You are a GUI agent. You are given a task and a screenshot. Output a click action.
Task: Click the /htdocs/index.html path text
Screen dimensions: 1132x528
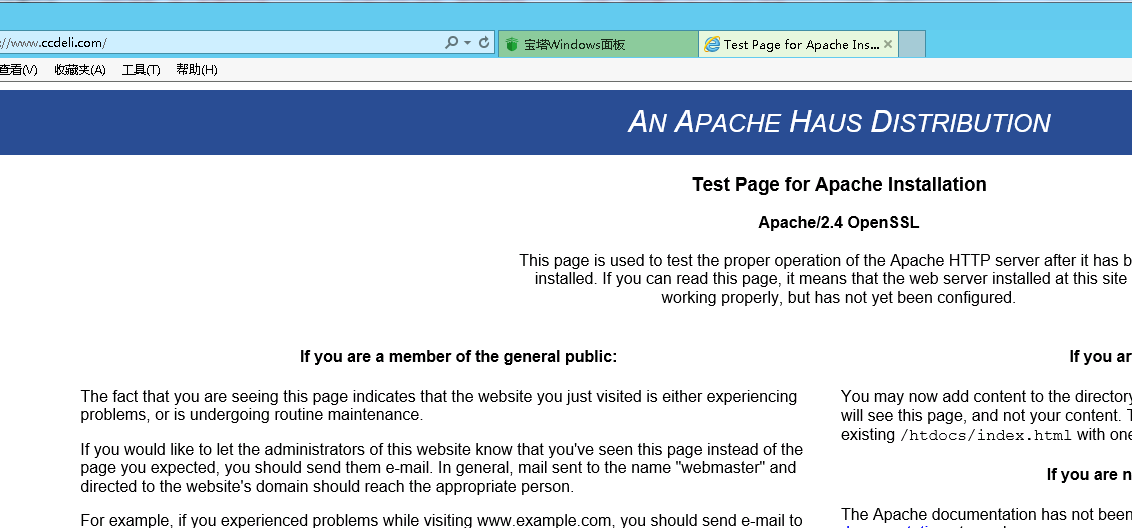click(x=985, y=436)
